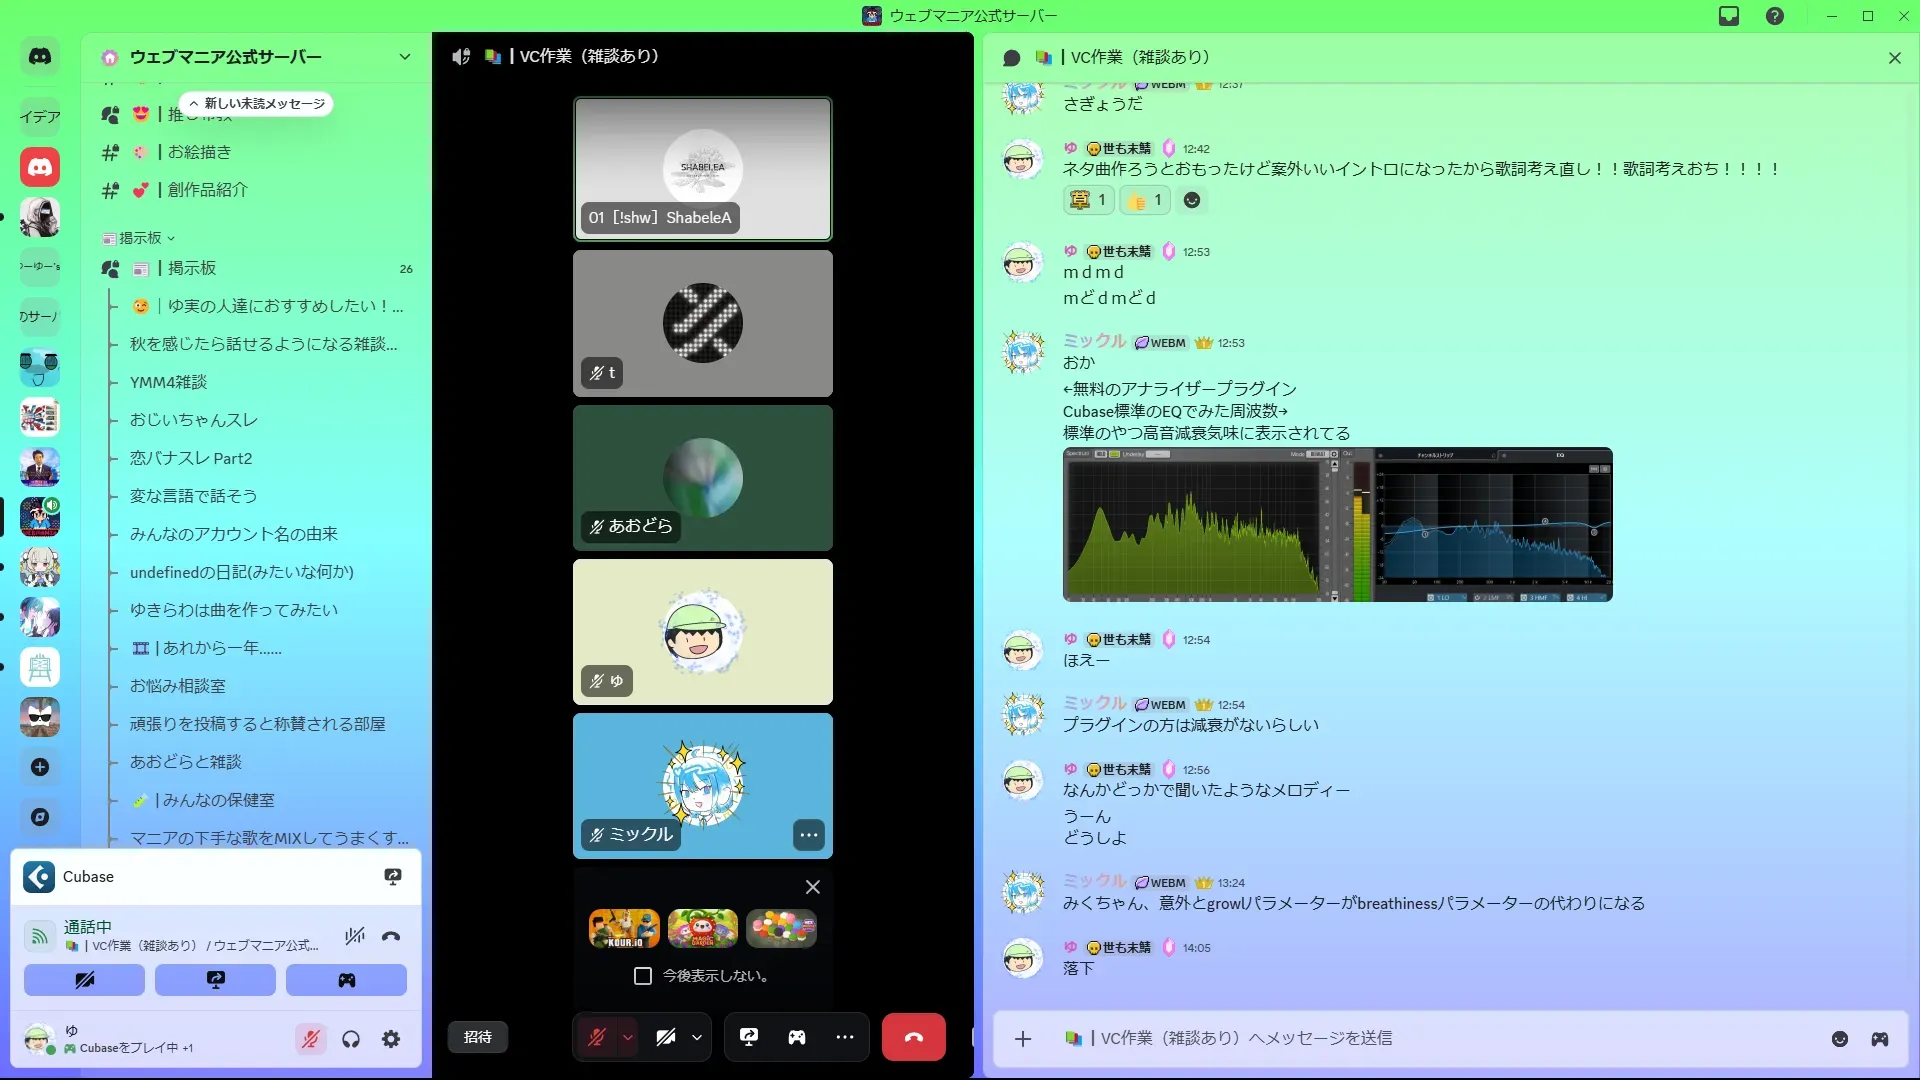Open Explore Discoverable Servers compass icon
The height and width of the screenshot is (1080, 1920).
pos(40,817)
